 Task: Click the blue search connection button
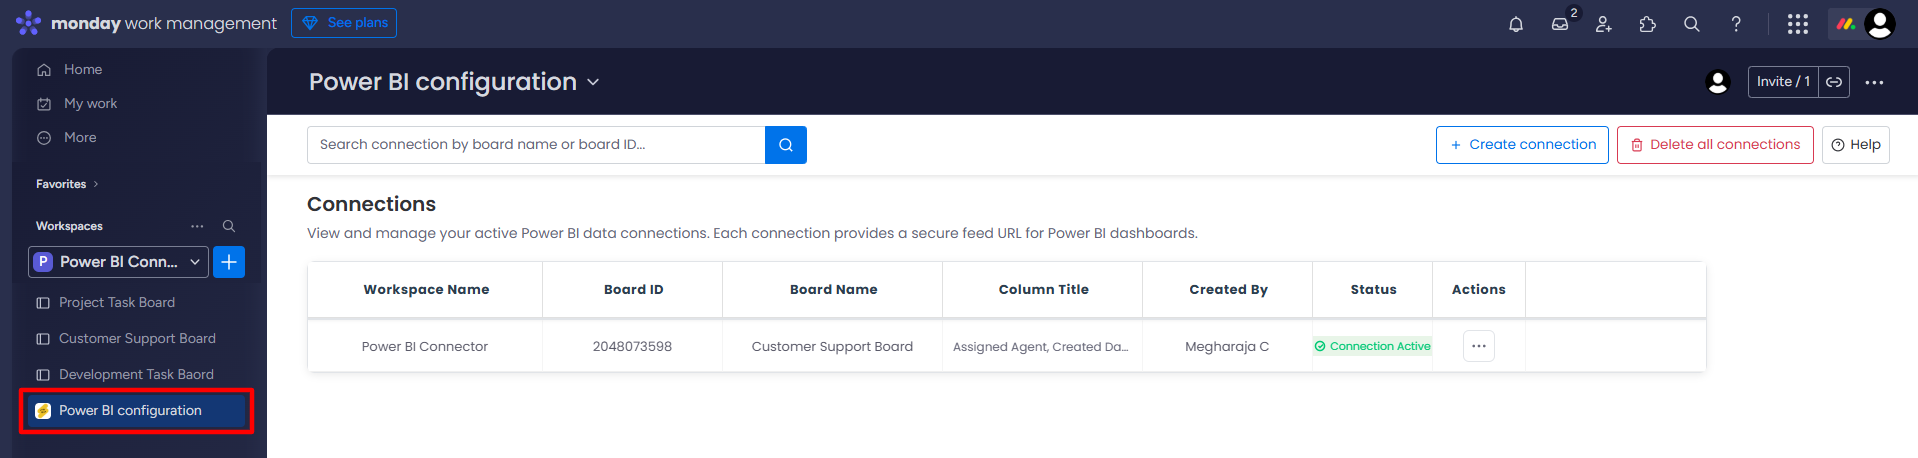(x=786, y=145)
